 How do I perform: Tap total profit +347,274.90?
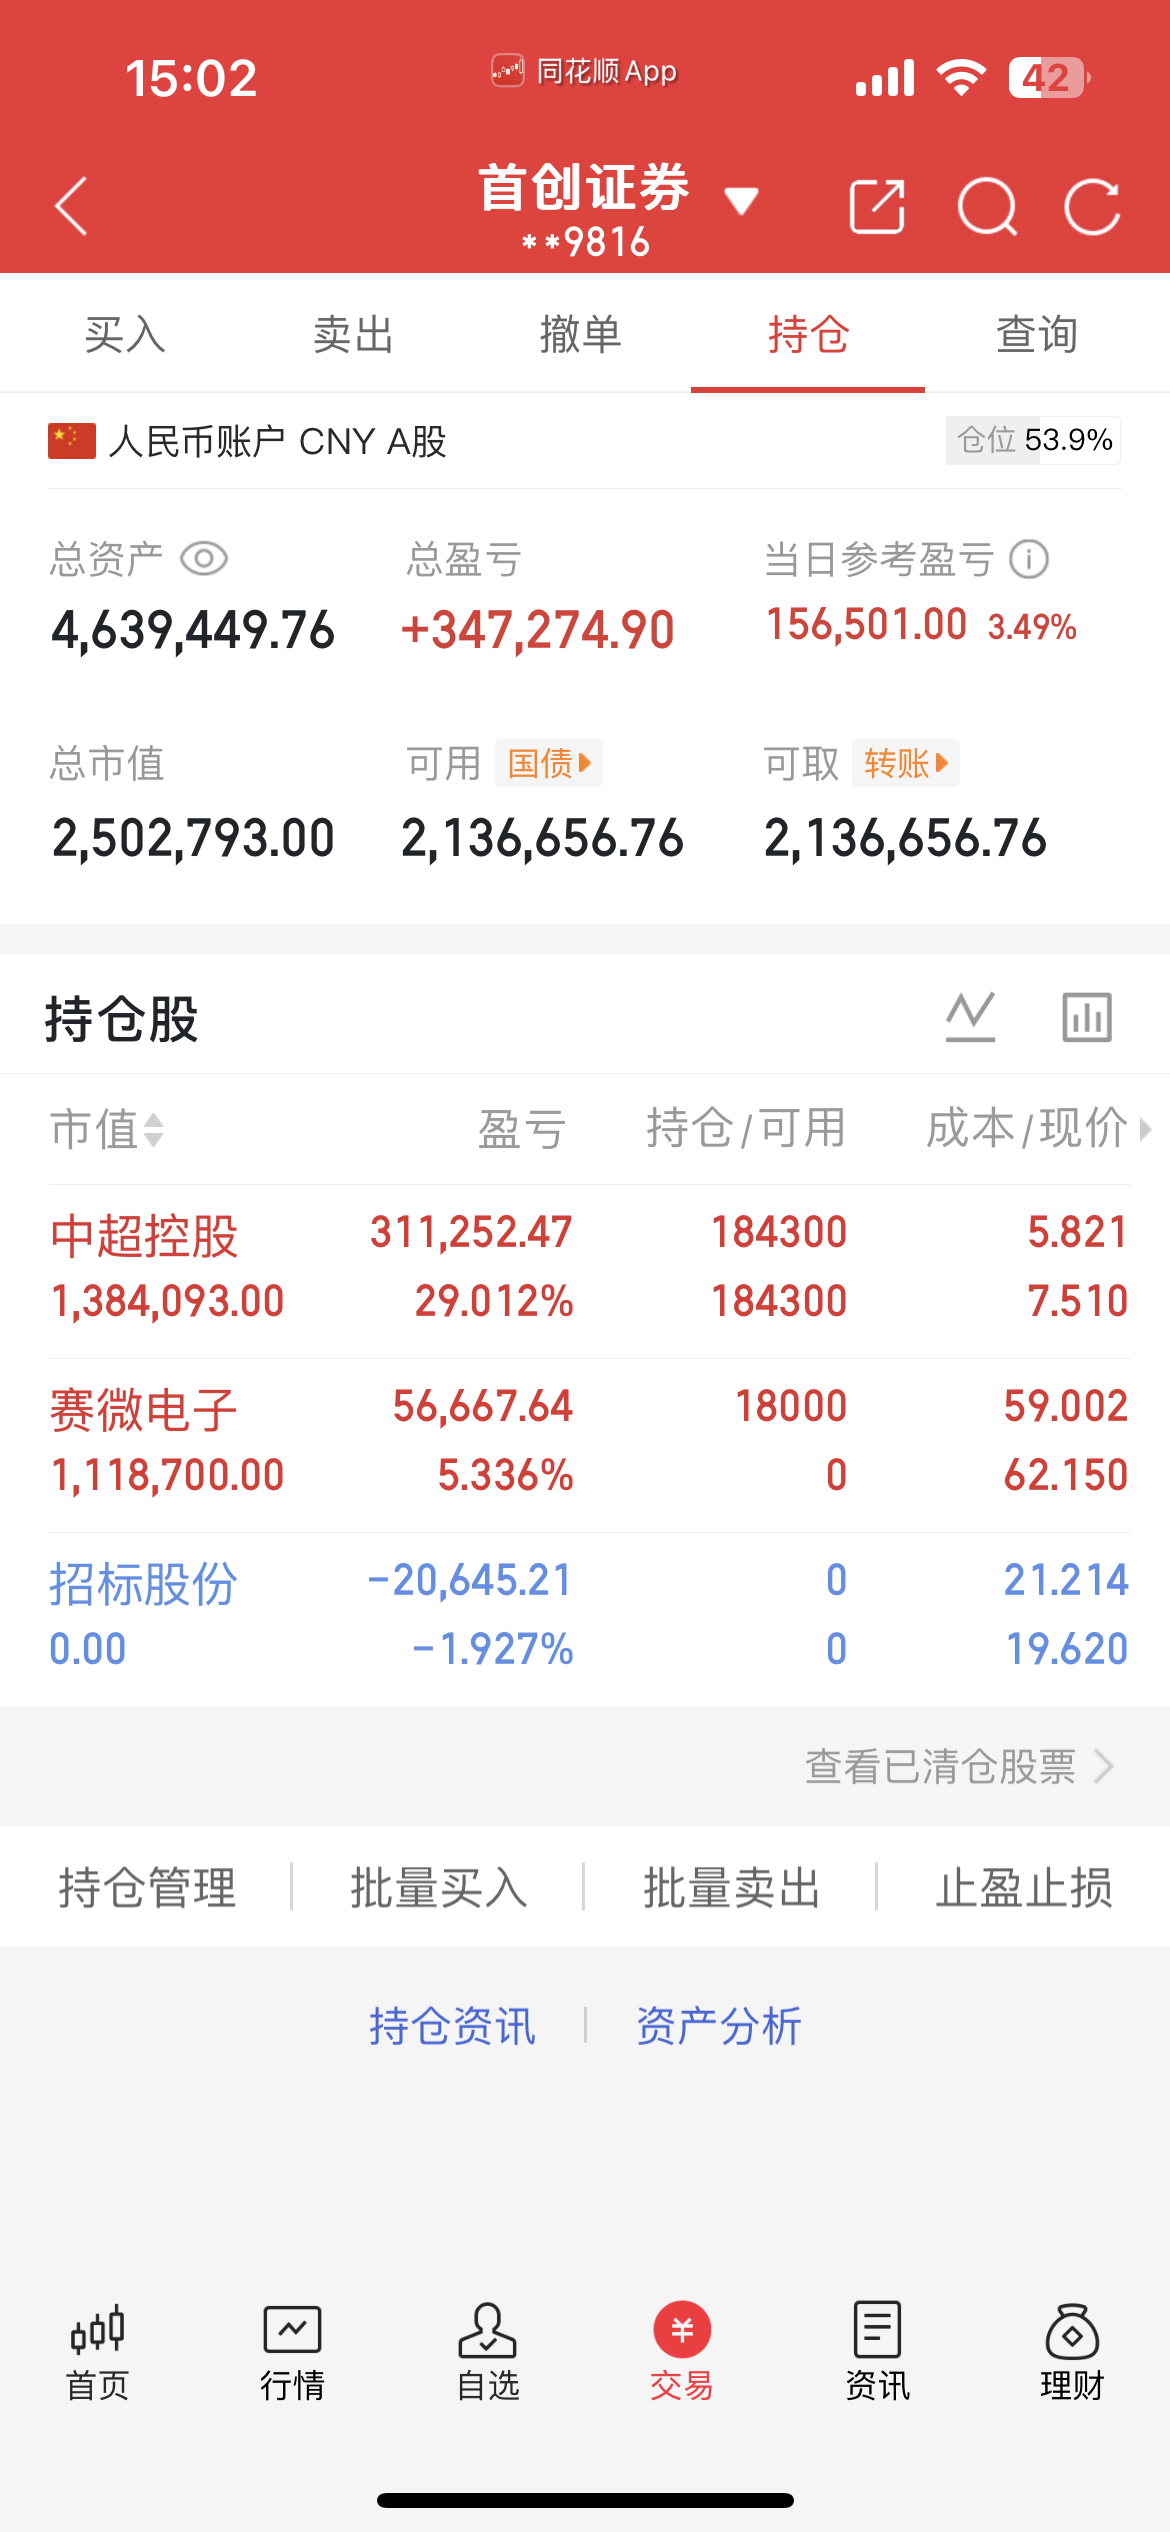coord(537,630)
